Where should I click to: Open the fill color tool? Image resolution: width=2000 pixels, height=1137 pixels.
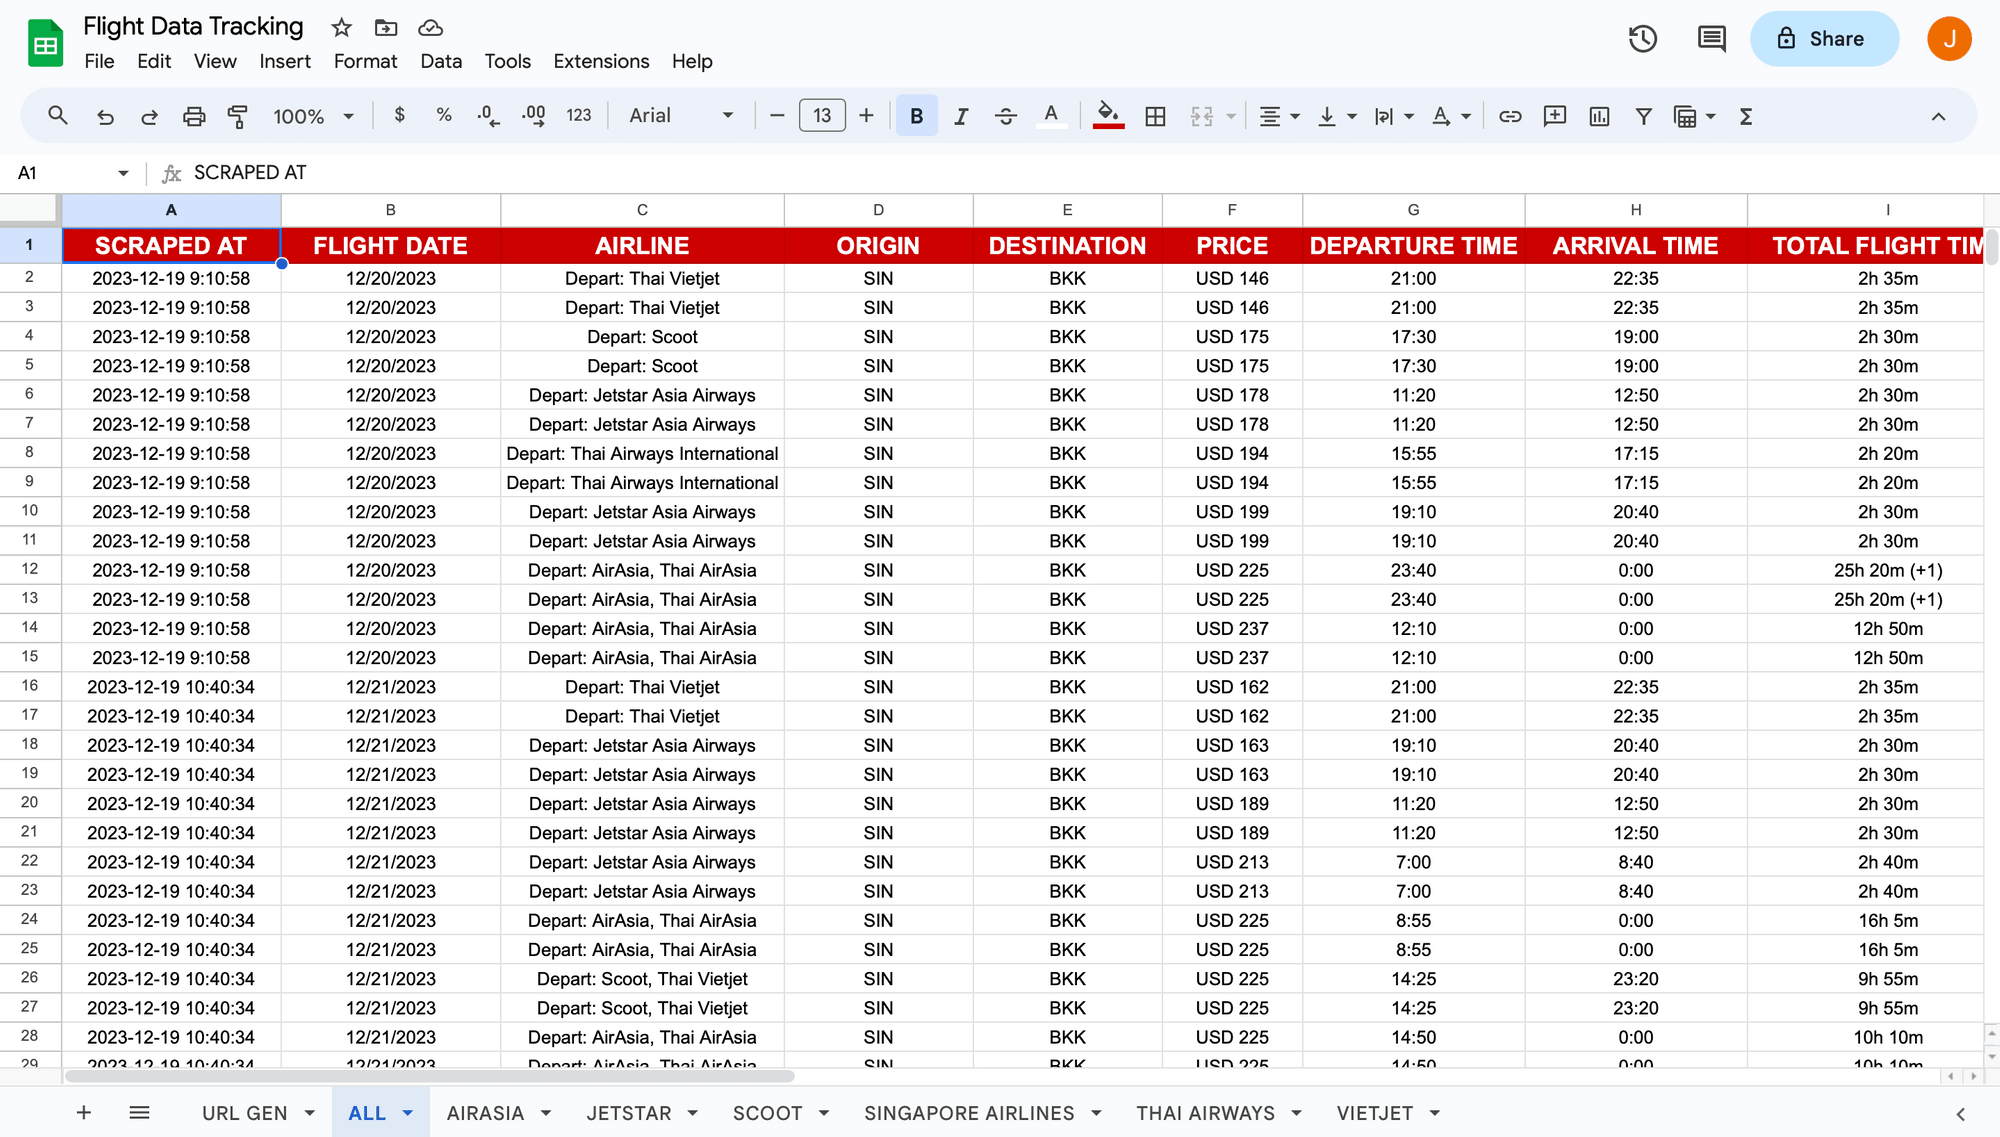click(x=1107, y=115)
